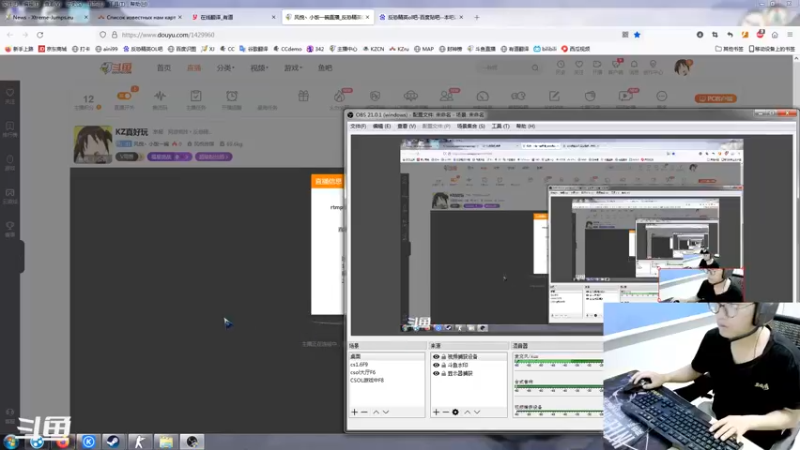Open the Edit (E) menu in OBS
This screenshot has height=450, width=800.
(x=381, y=126)
